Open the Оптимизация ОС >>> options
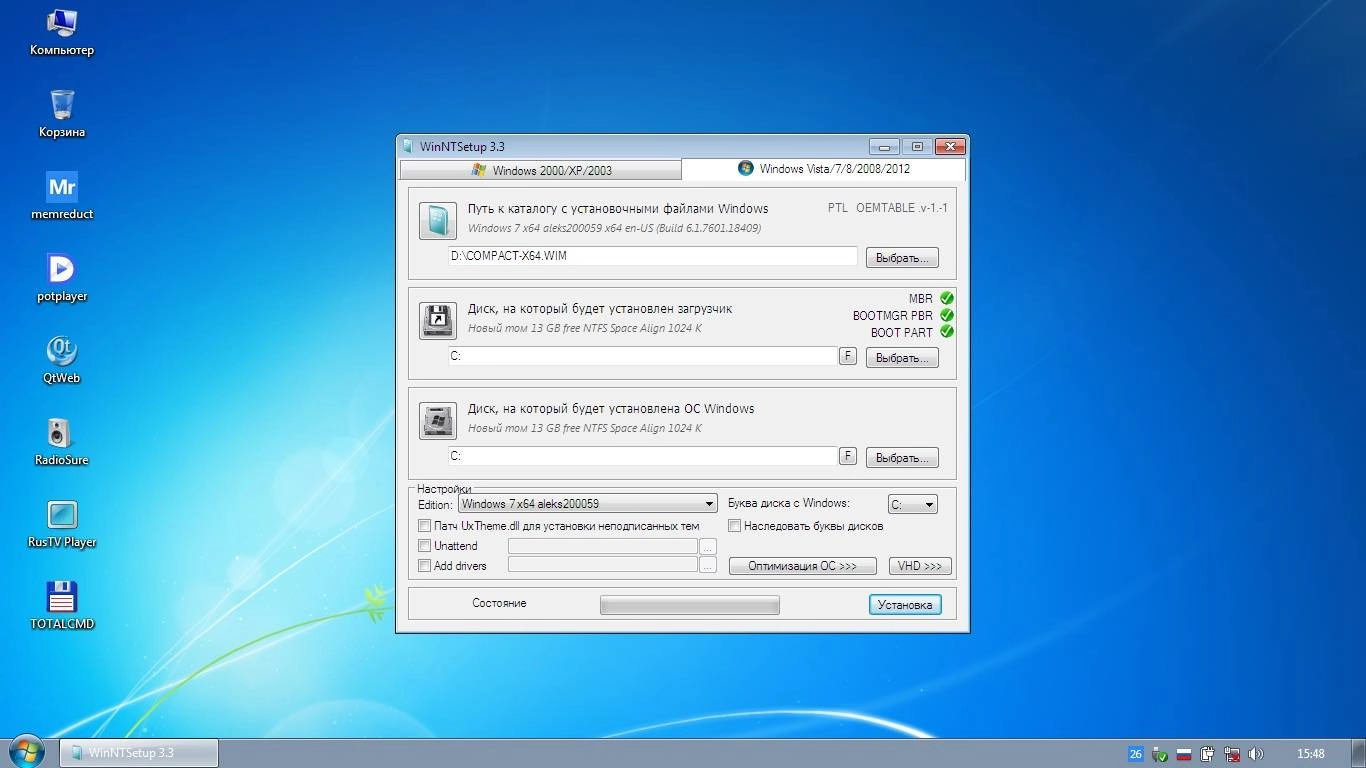 point(802,566)
